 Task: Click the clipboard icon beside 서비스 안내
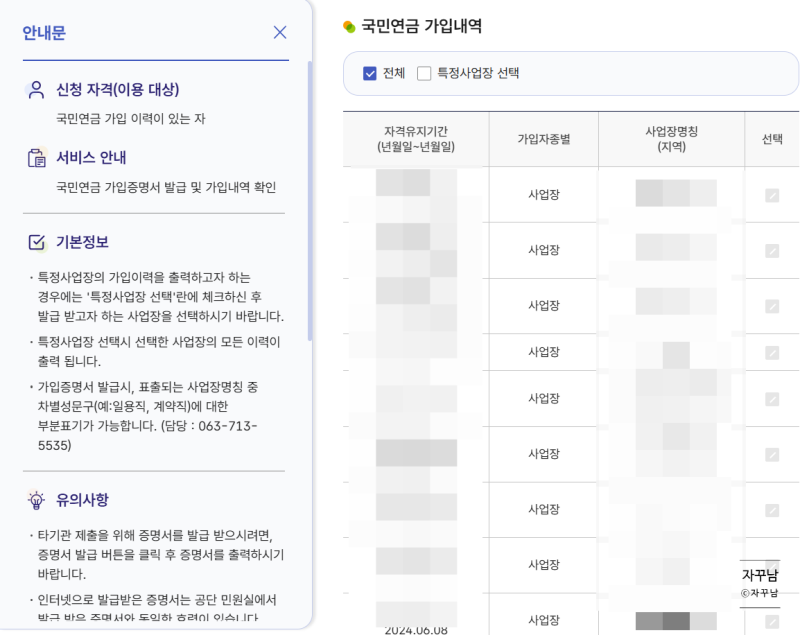37,158
